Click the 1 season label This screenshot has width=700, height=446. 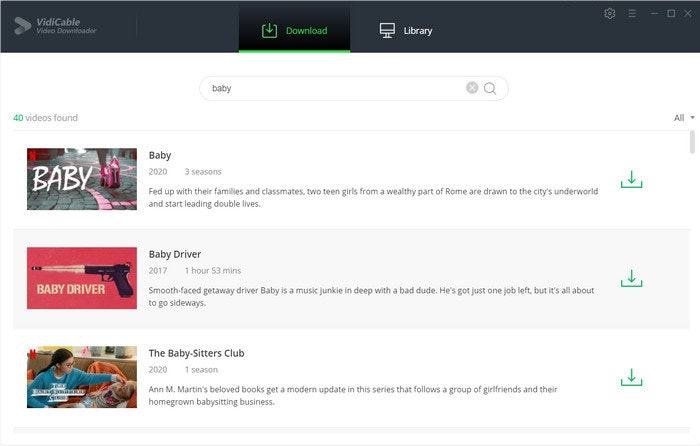pos(201,370)
